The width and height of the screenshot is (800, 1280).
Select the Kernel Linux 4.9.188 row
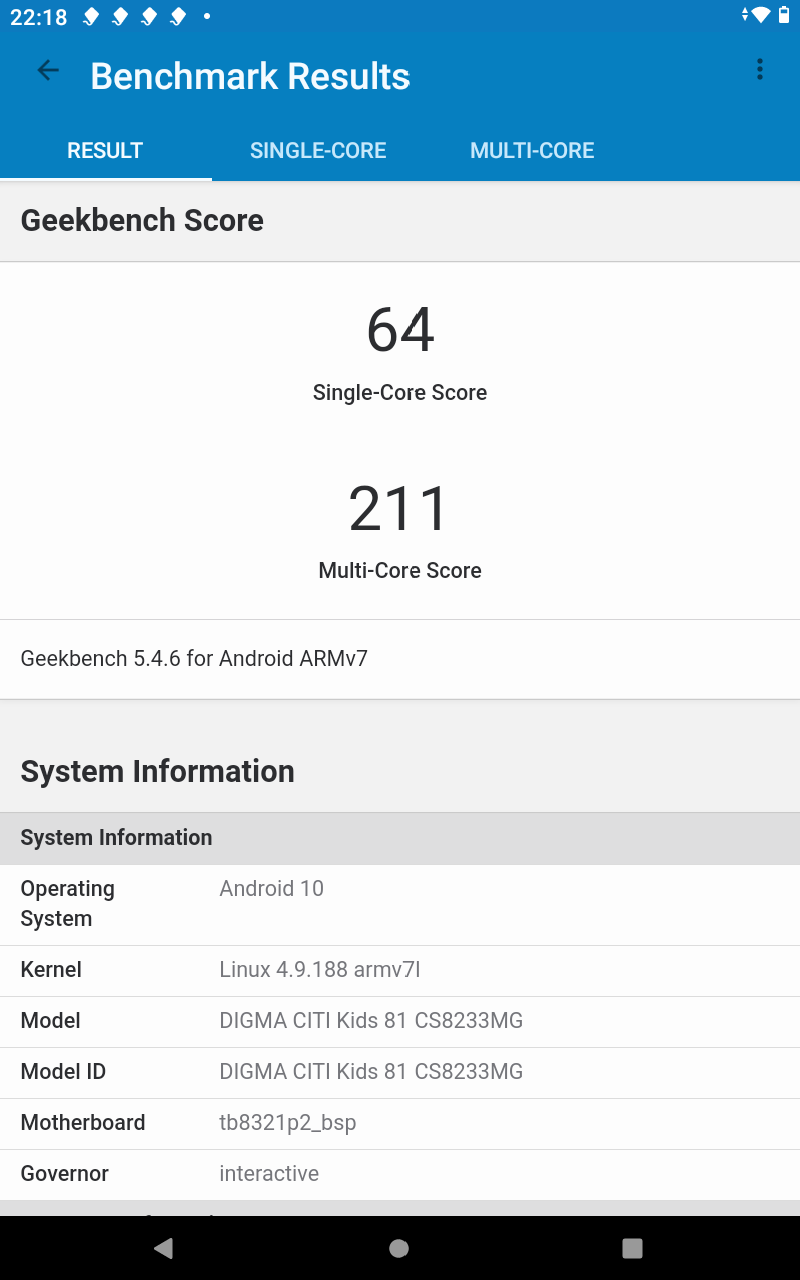point(400,970)
